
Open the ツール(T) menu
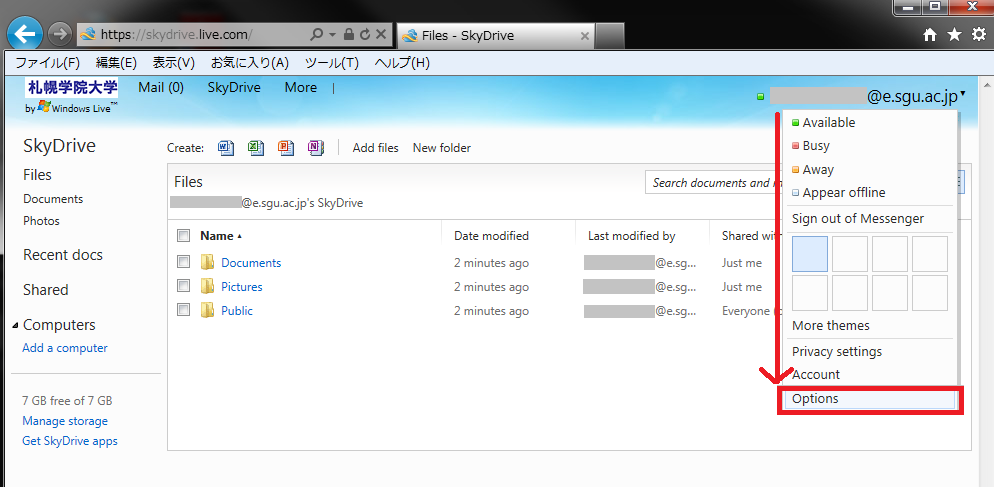(x=332, y=63)
